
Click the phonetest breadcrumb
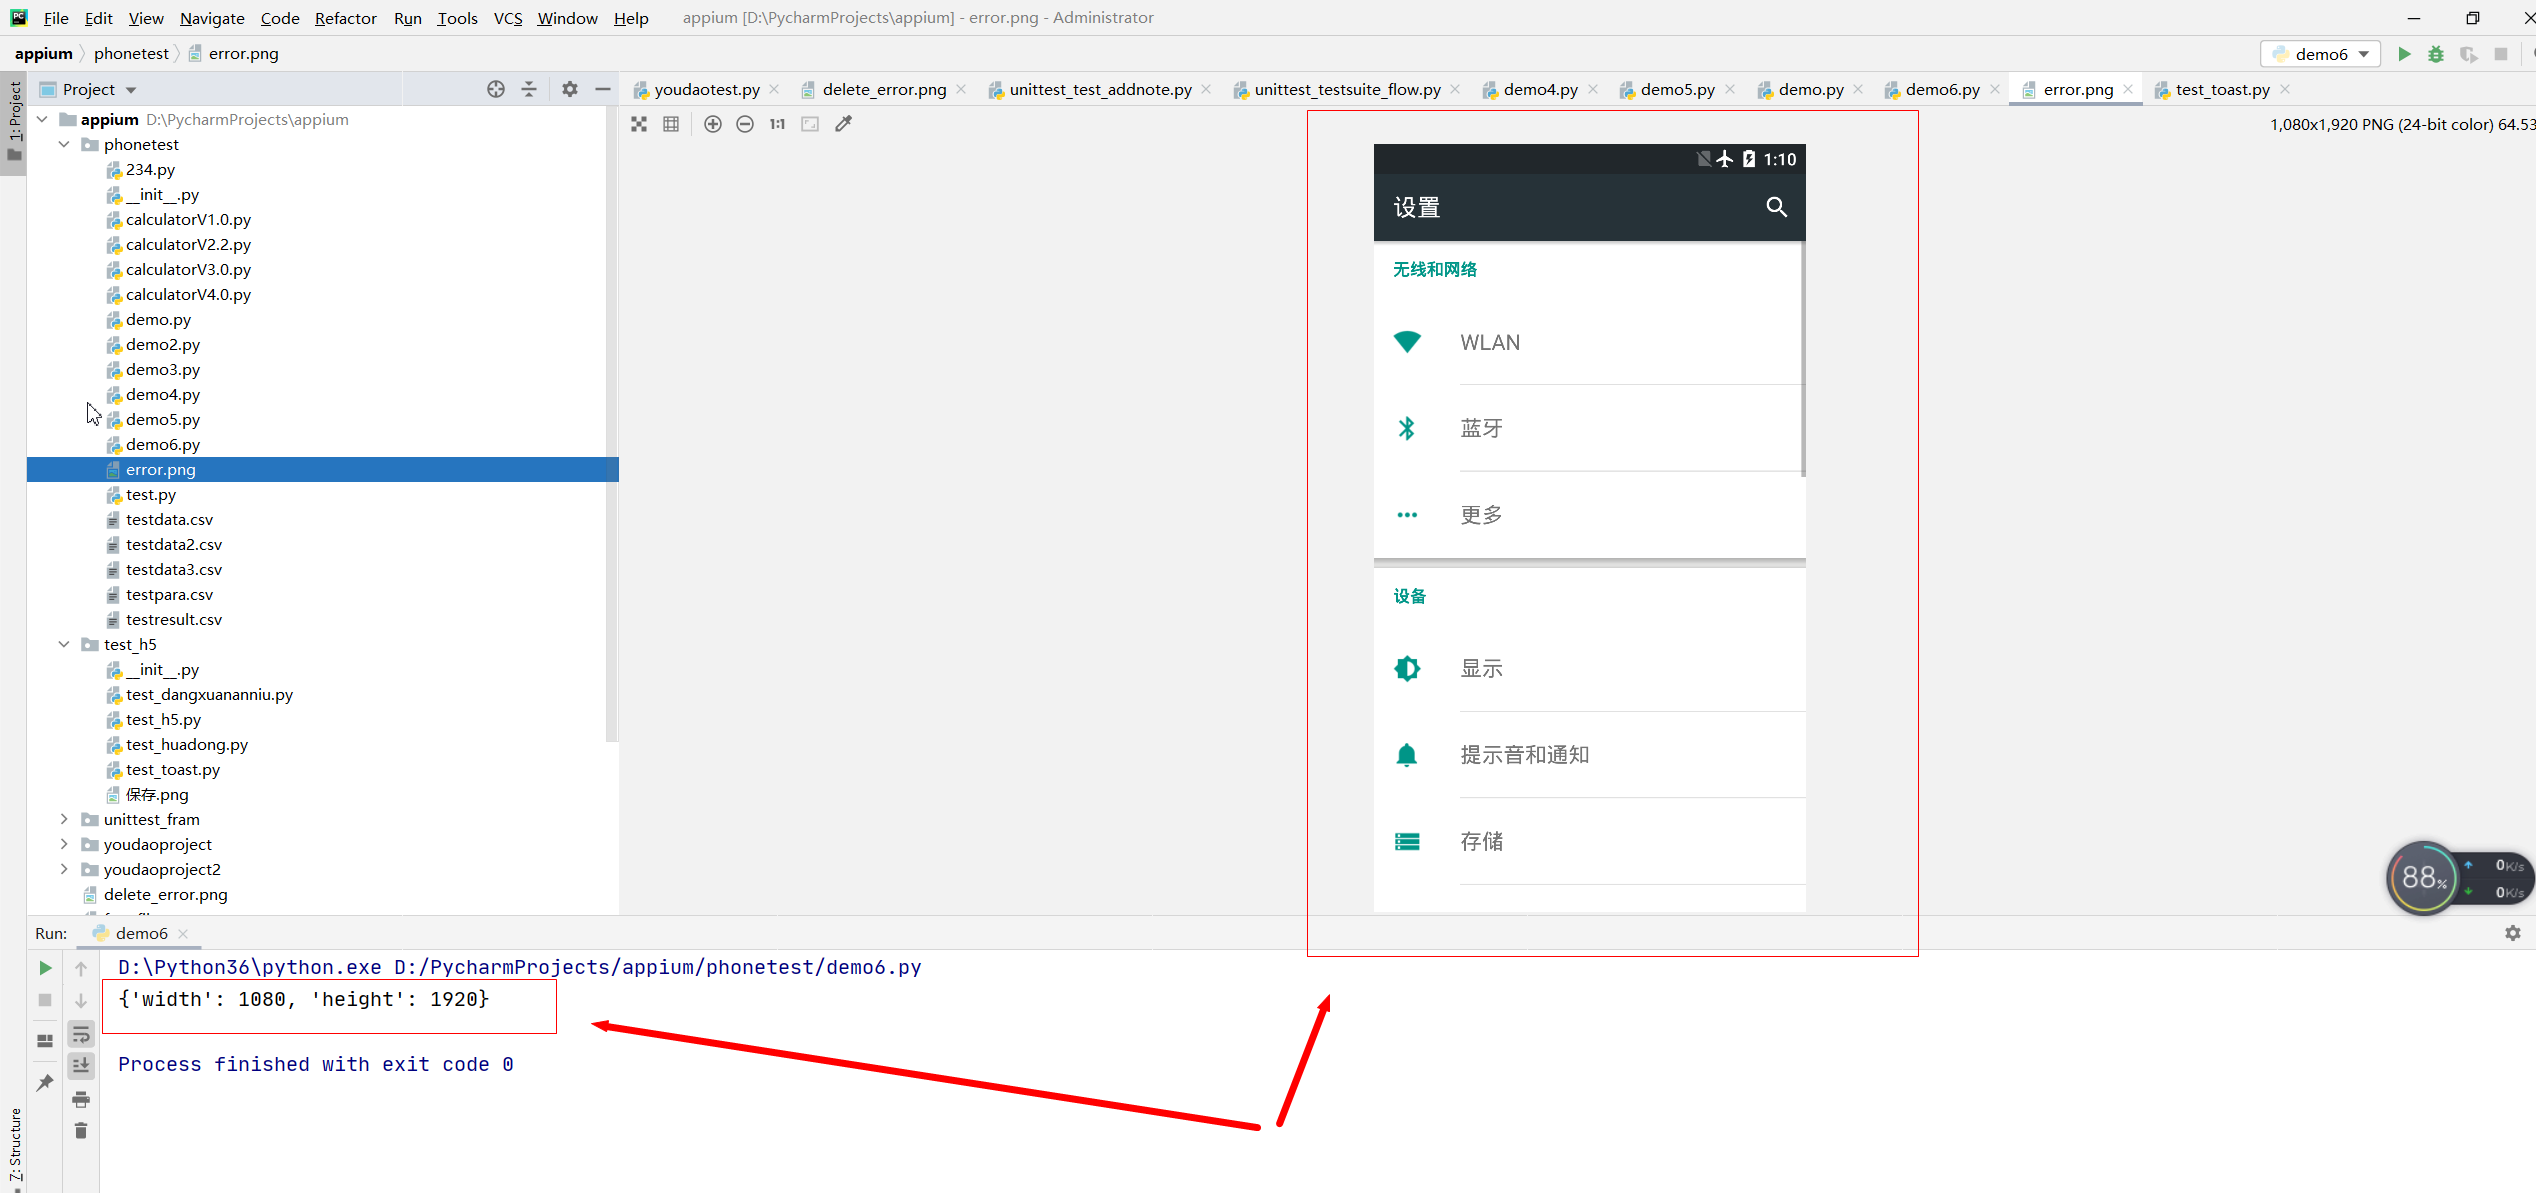pos(131,54)
